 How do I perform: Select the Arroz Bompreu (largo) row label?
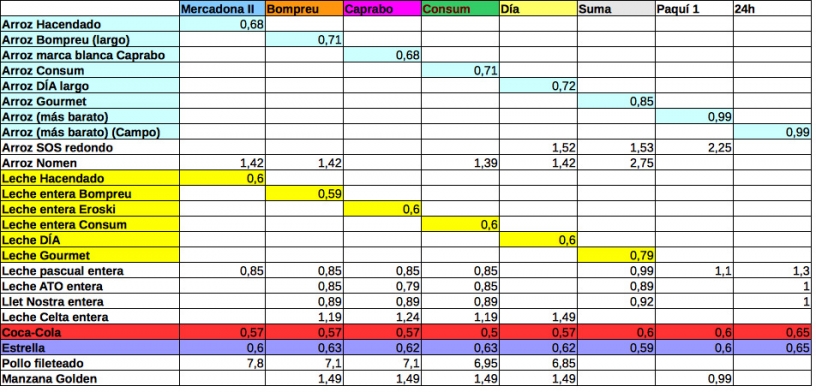click(90, 40)
